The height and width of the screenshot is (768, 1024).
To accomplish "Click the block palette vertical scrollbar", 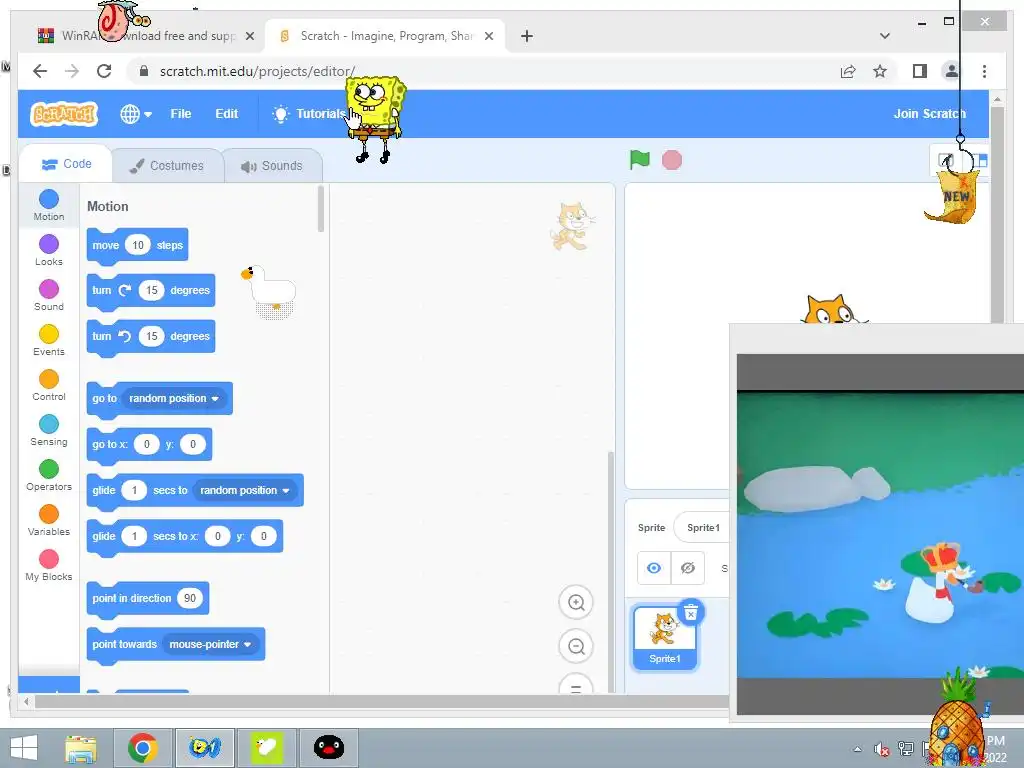I will [320, 209].
